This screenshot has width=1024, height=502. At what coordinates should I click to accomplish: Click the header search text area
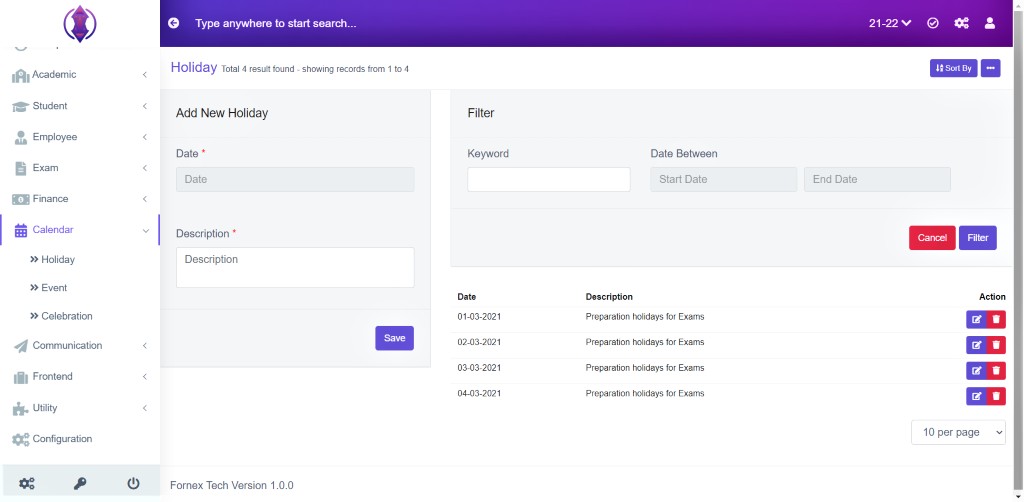[276, 24]
